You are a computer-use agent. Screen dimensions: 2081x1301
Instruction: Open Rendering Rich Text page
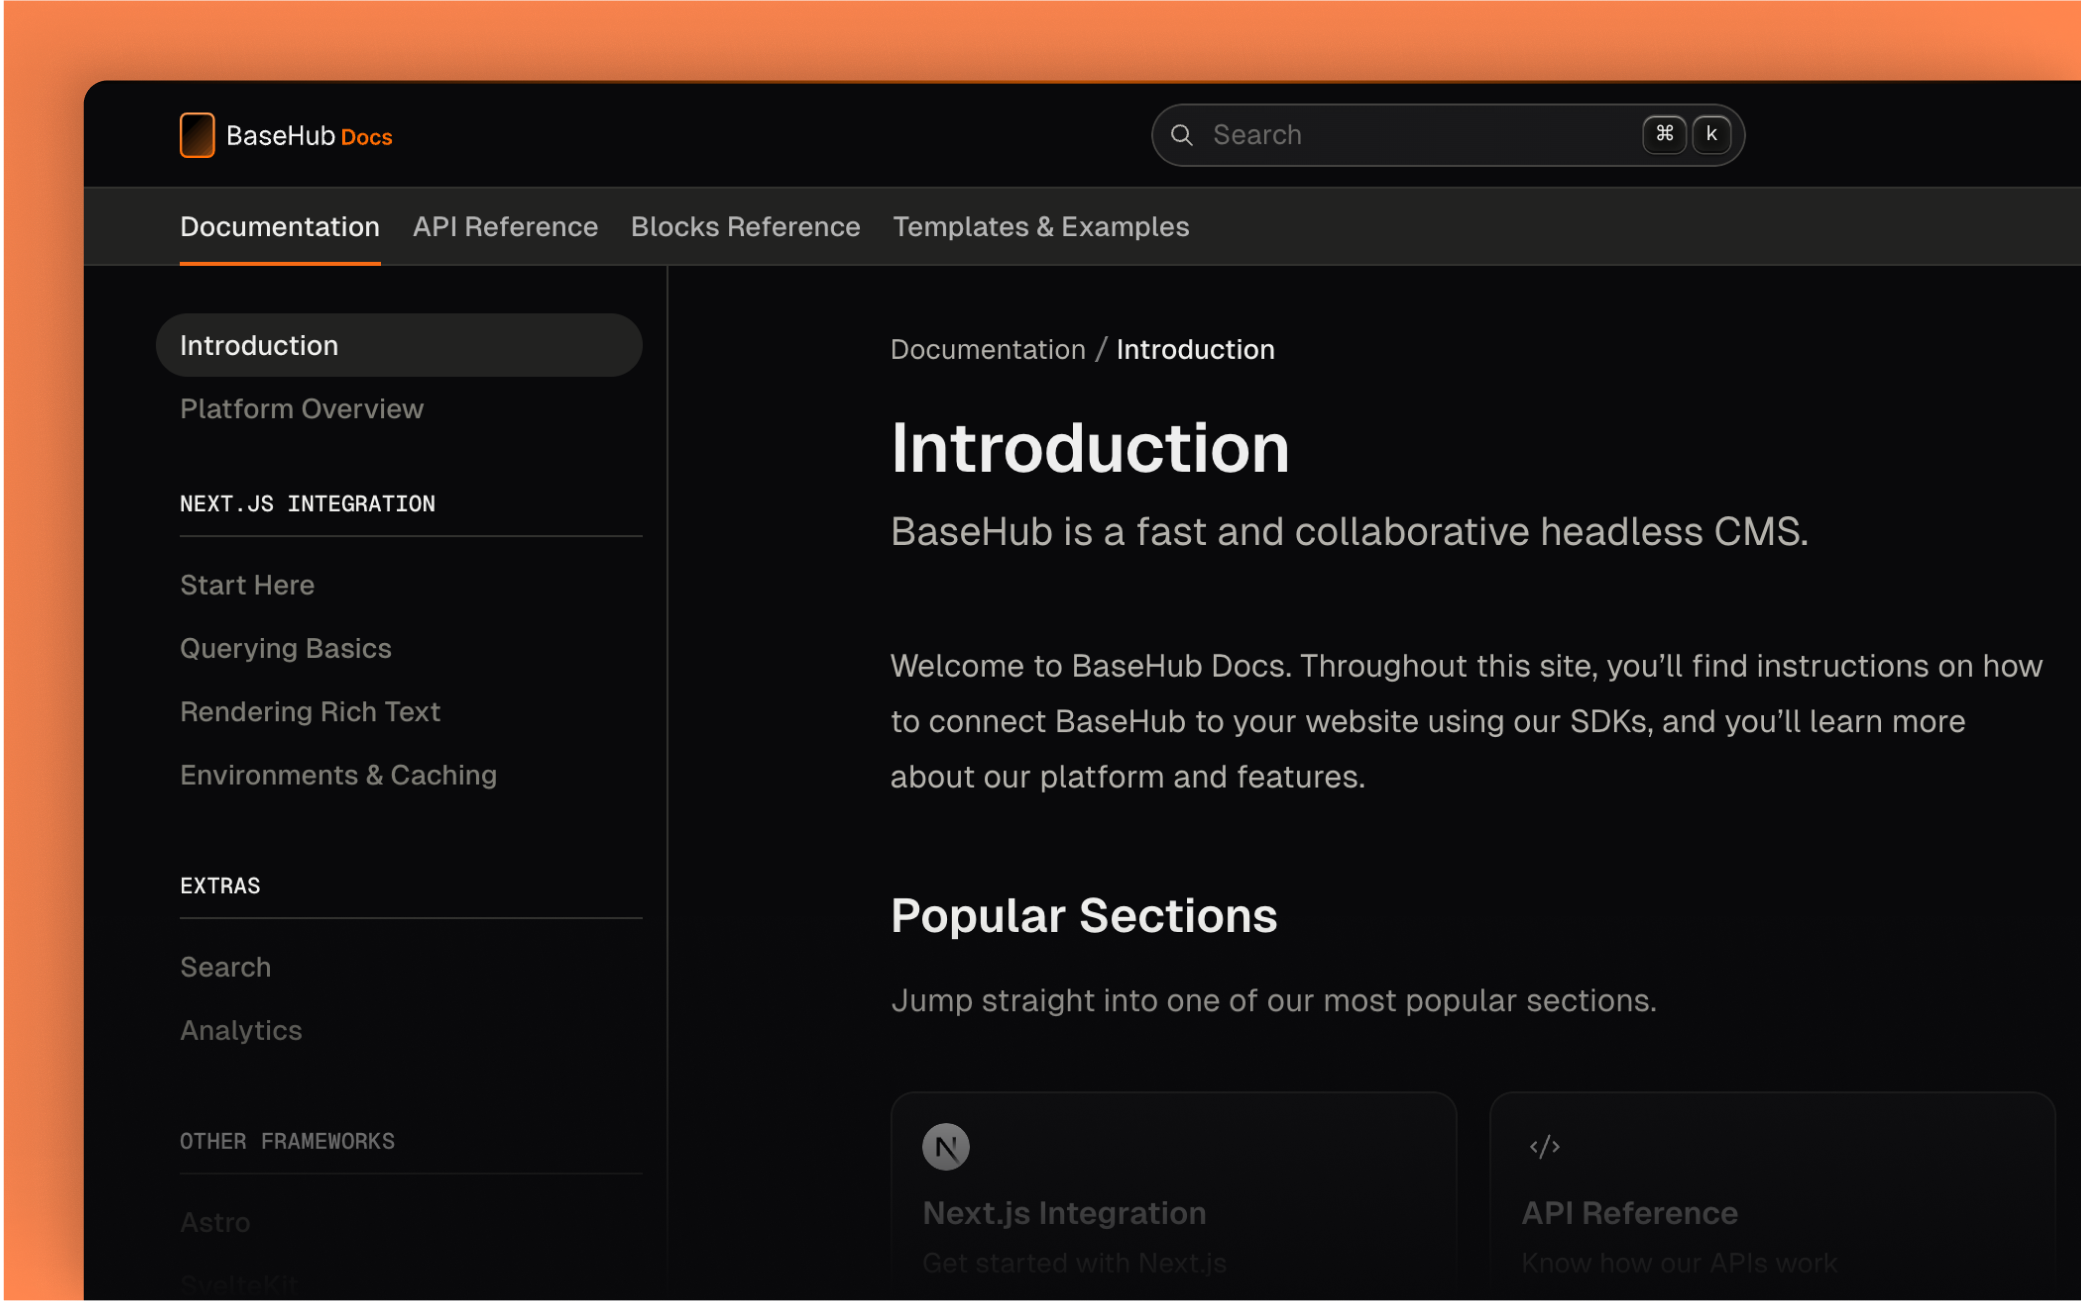pos(310,711)
